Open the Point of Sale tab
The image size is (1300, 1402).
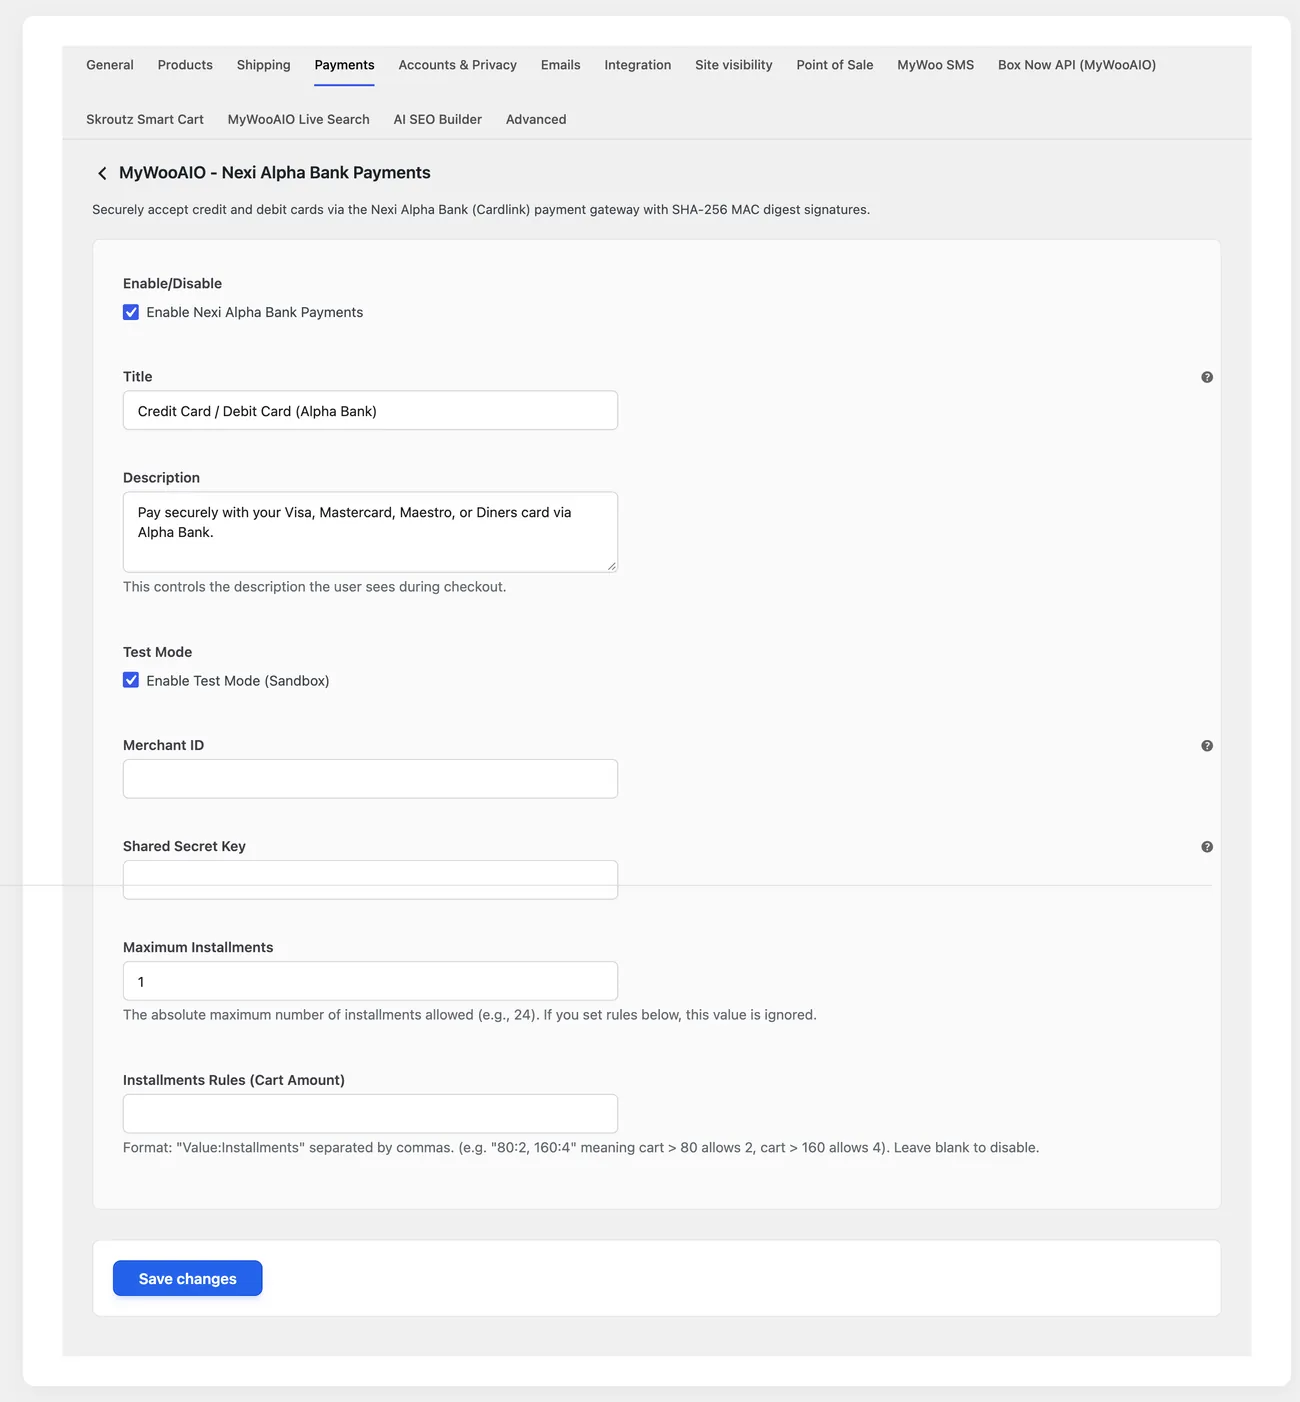click(835, 65)
